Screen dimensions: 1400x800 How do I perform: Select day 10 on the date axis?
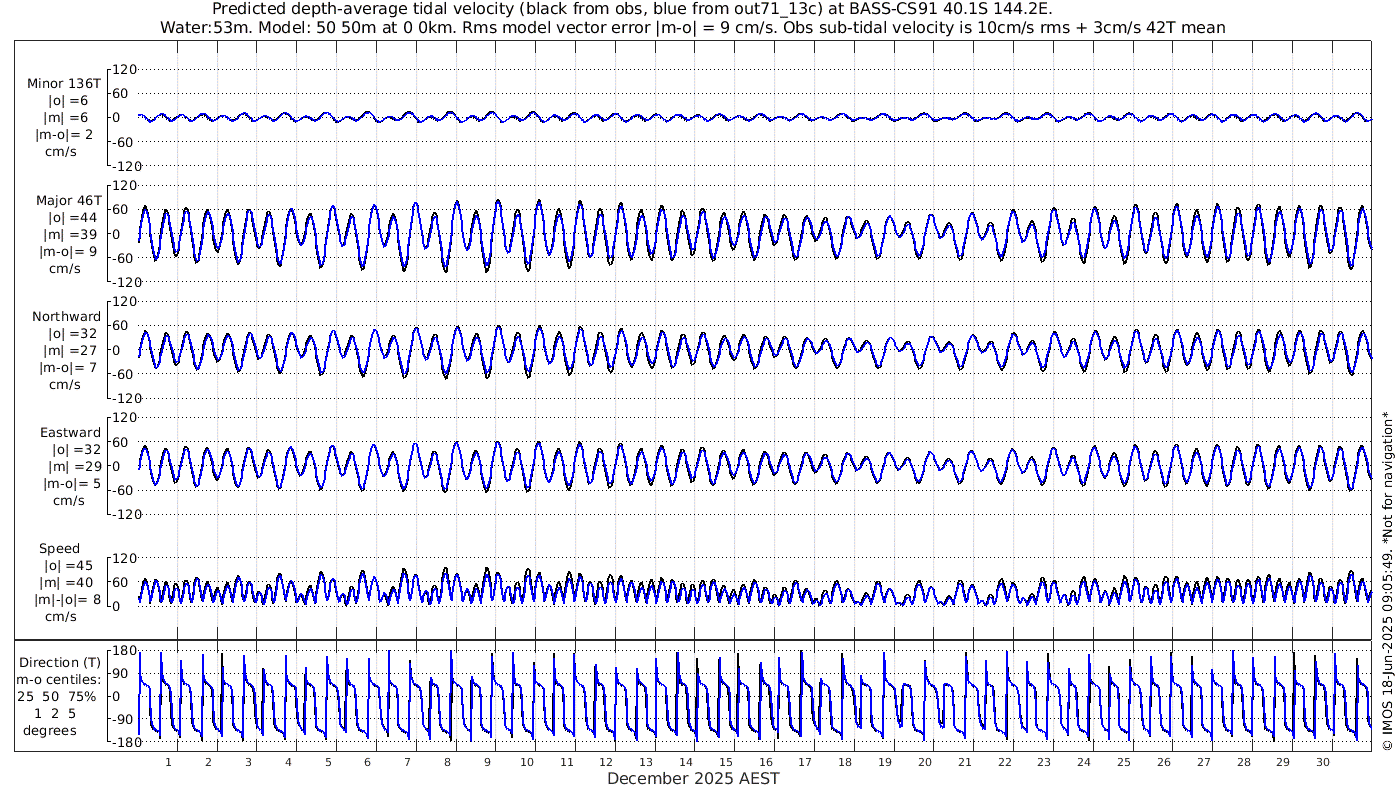tap(527, 762)
